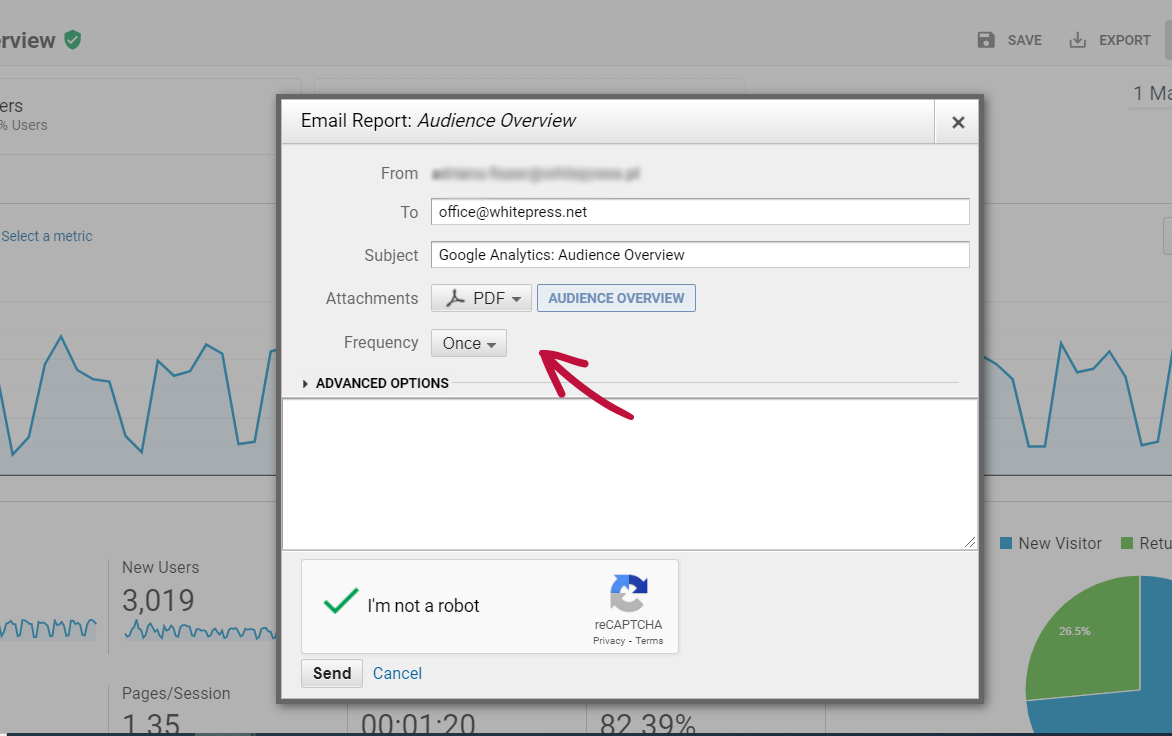Open the PDF attachment format dropdown
Viewport: 1172px width, 736px height.
pyautogui.click(x=481, y=298)
